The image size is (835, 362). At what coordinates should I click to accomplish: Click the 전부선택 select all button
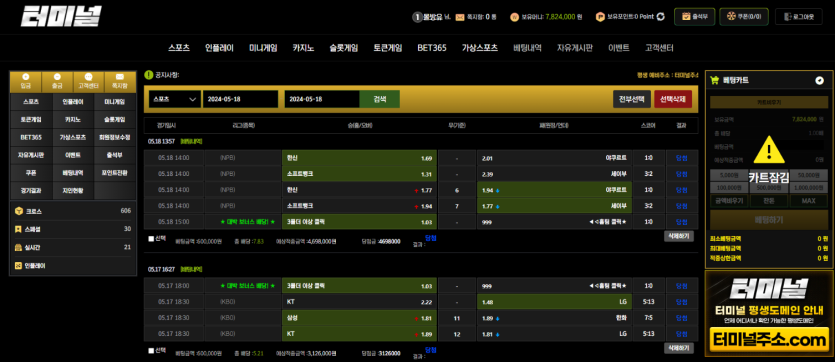pos(632,99)
